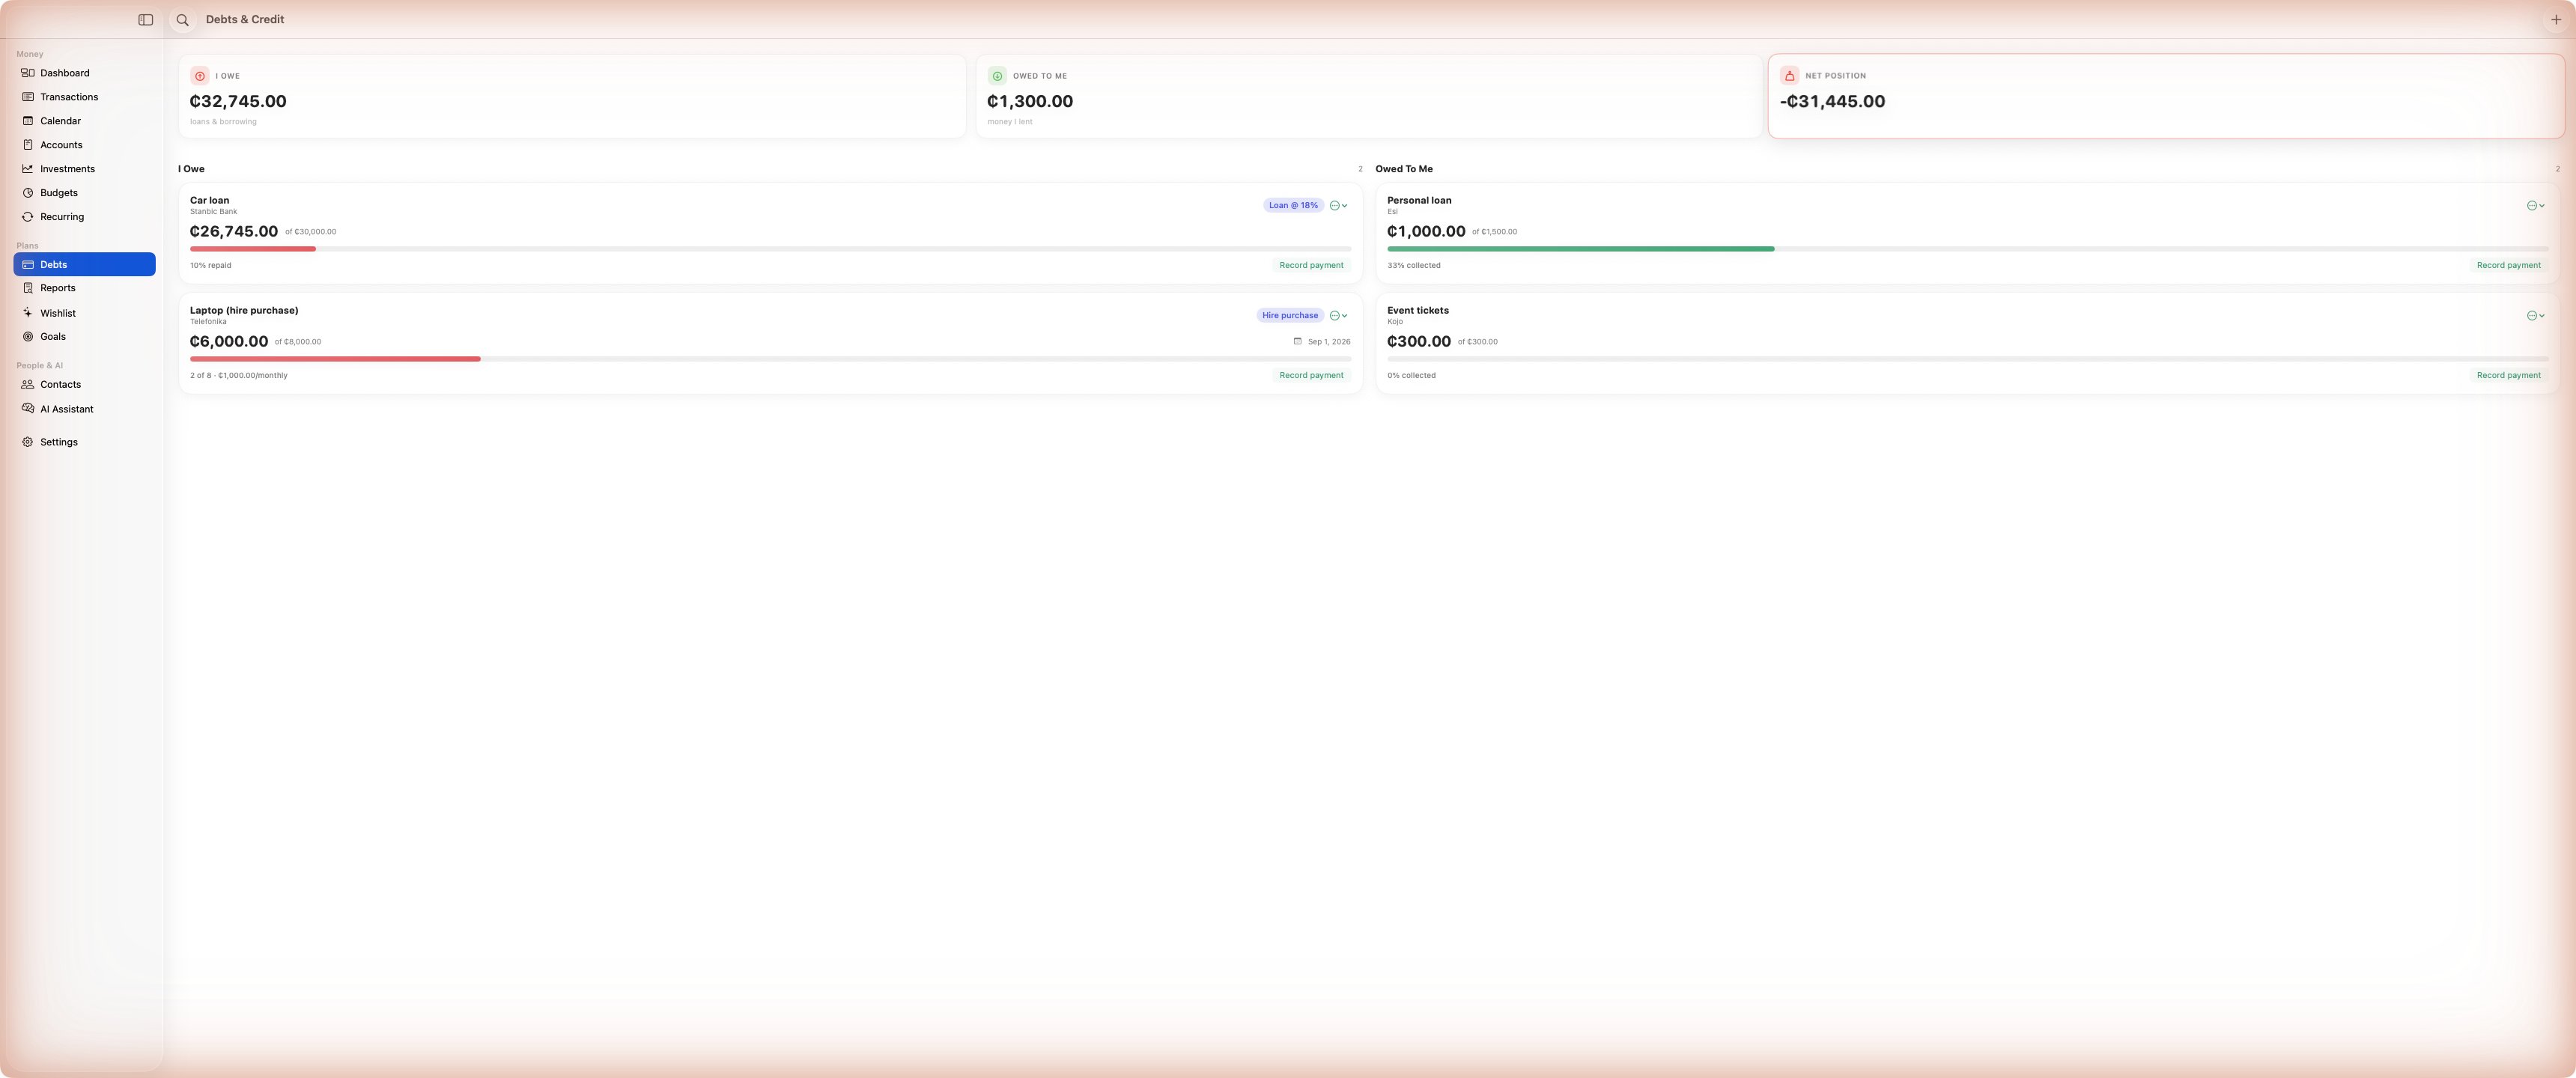
Task: Click the Dashboard sidebar icon
Action: coord(28,73)
